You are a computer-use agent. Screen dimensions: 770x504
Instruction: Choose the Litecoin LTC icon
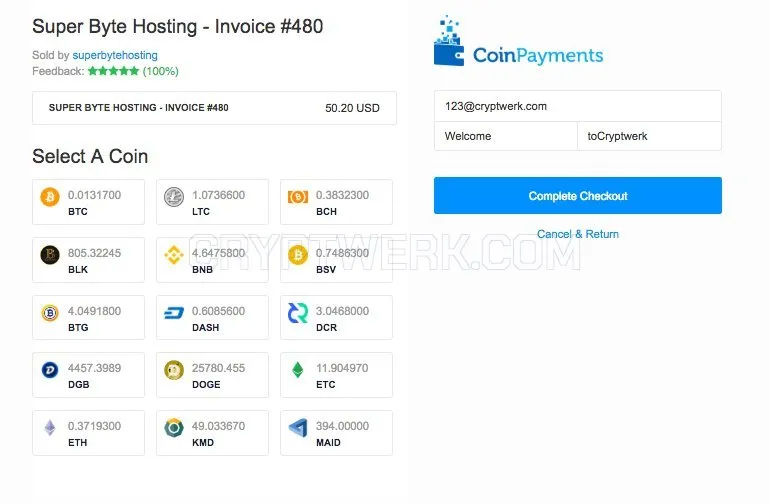[174, 196]
